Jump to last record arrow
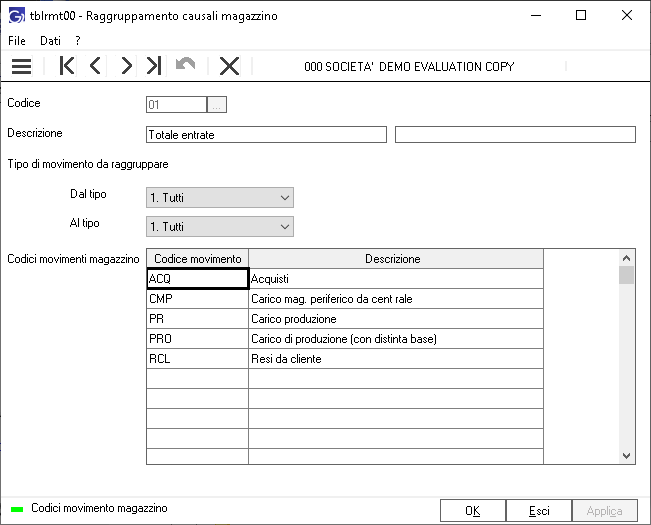Viewport: 651px width, 525px height. 154,66
